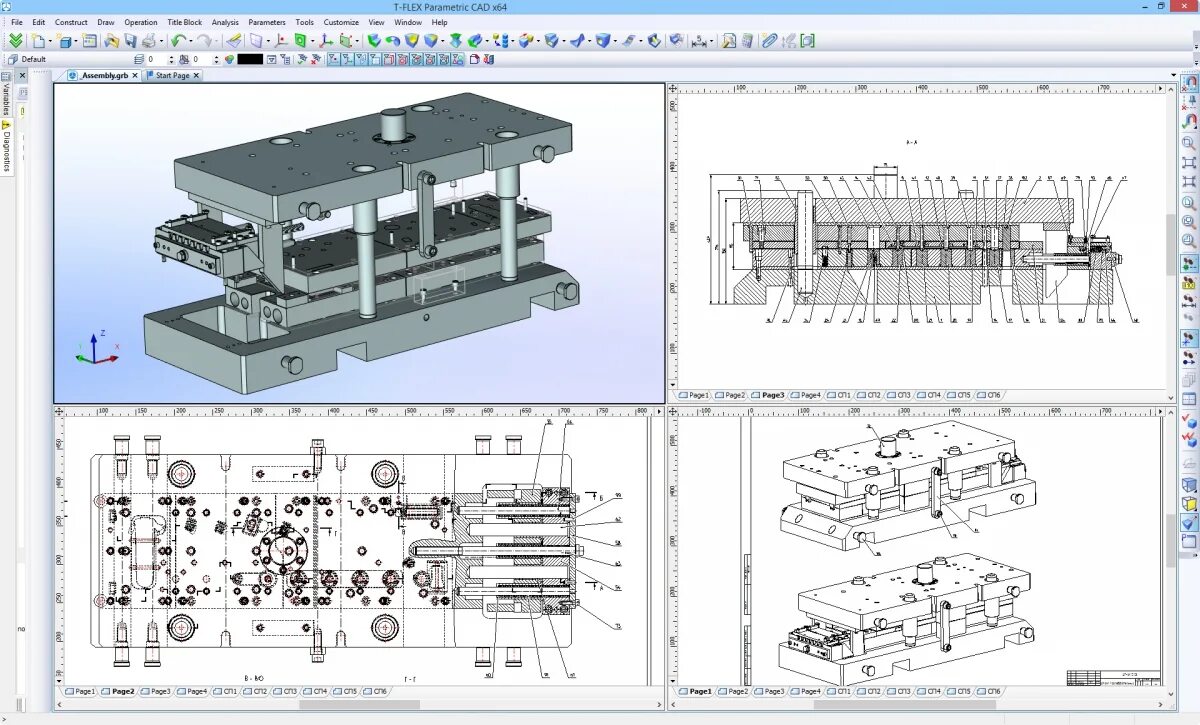Click the level number input field
Screen dimensions: 1200x725
pyautogui.click(x=156, y=59)
